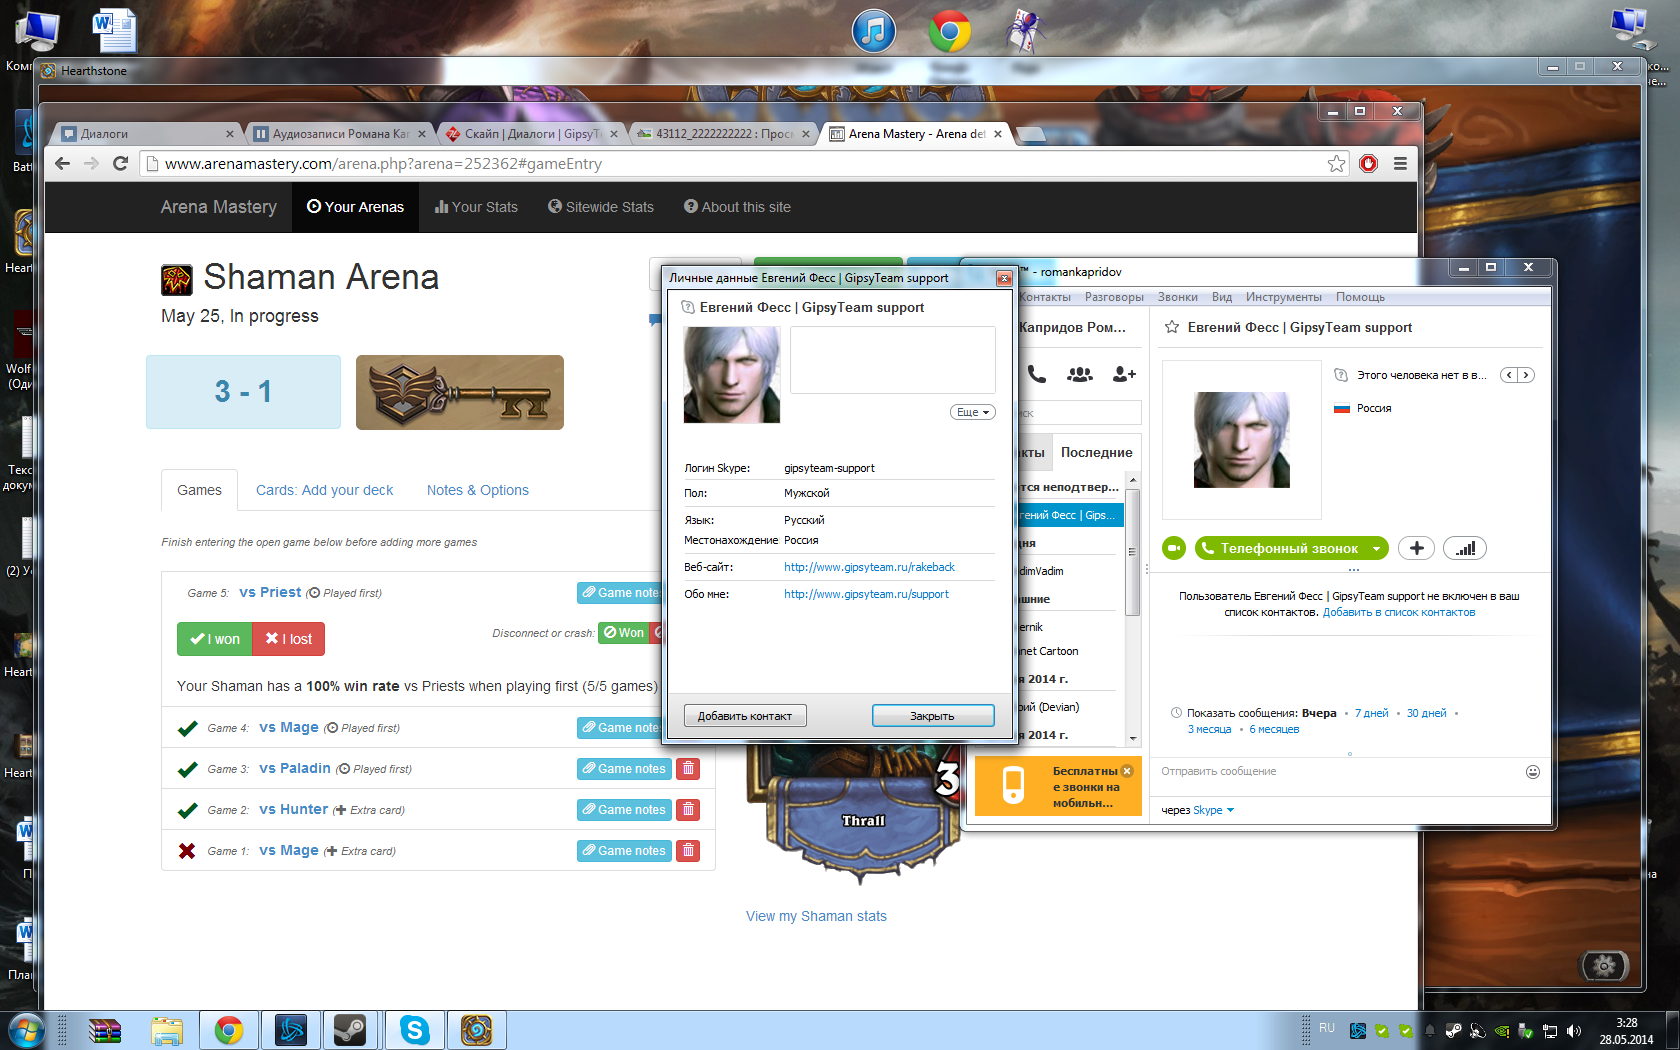
Task: Open the call quality signal bars button
Action: tap(1465, 548)
